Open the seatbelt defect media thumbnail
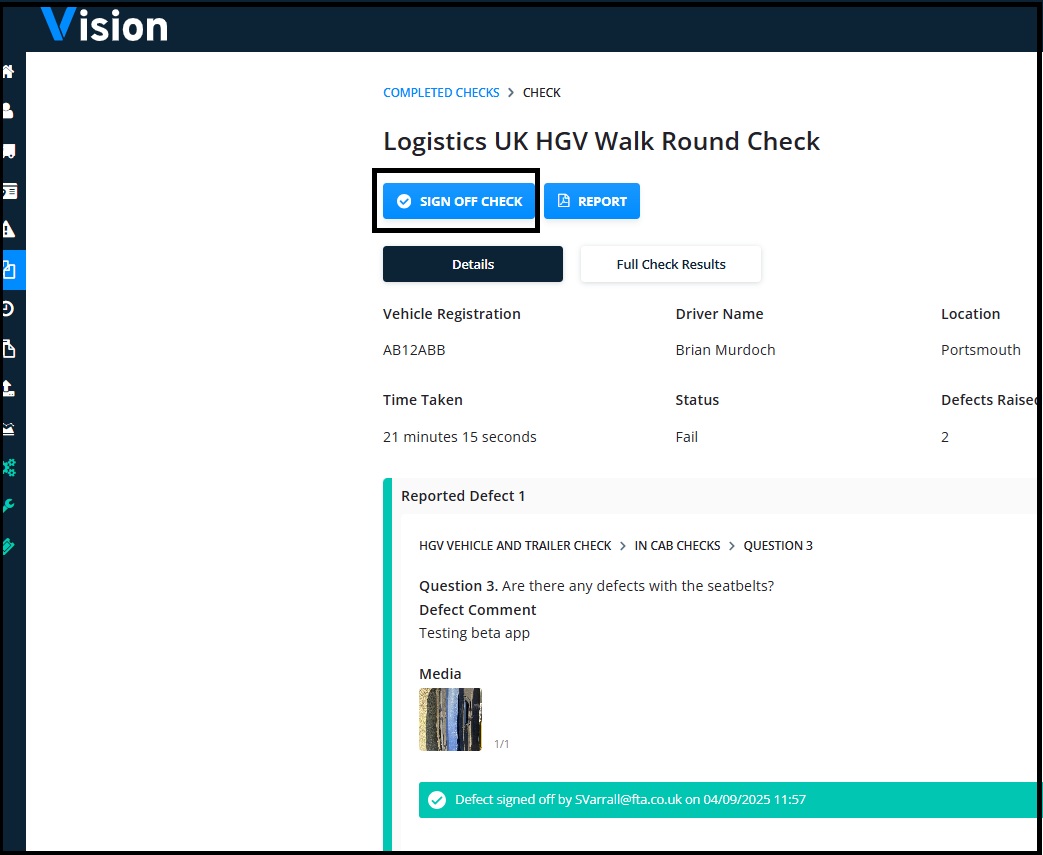Viewport: 1043px width, 855px height. tap(450, 719)
